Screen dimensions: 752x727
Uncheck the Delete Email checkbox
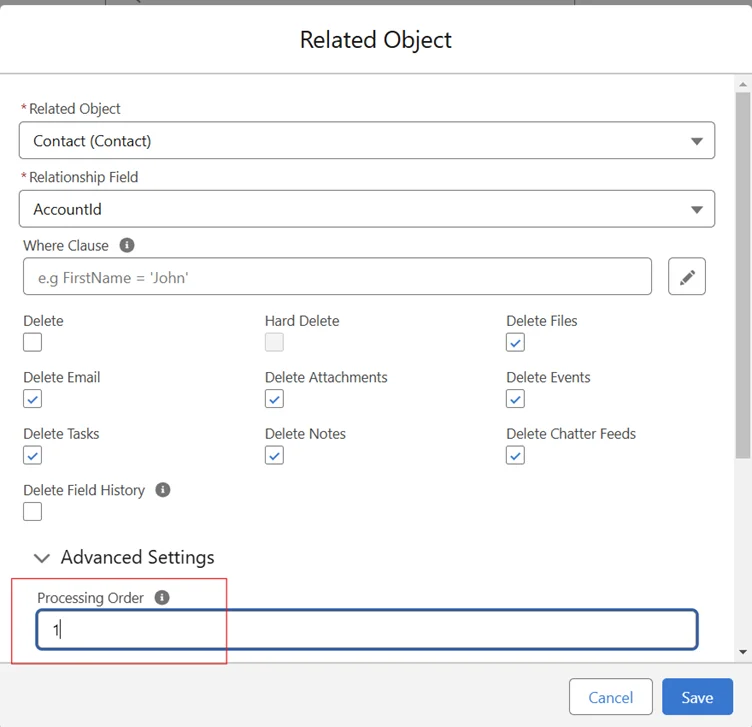[x=33, y=399]
